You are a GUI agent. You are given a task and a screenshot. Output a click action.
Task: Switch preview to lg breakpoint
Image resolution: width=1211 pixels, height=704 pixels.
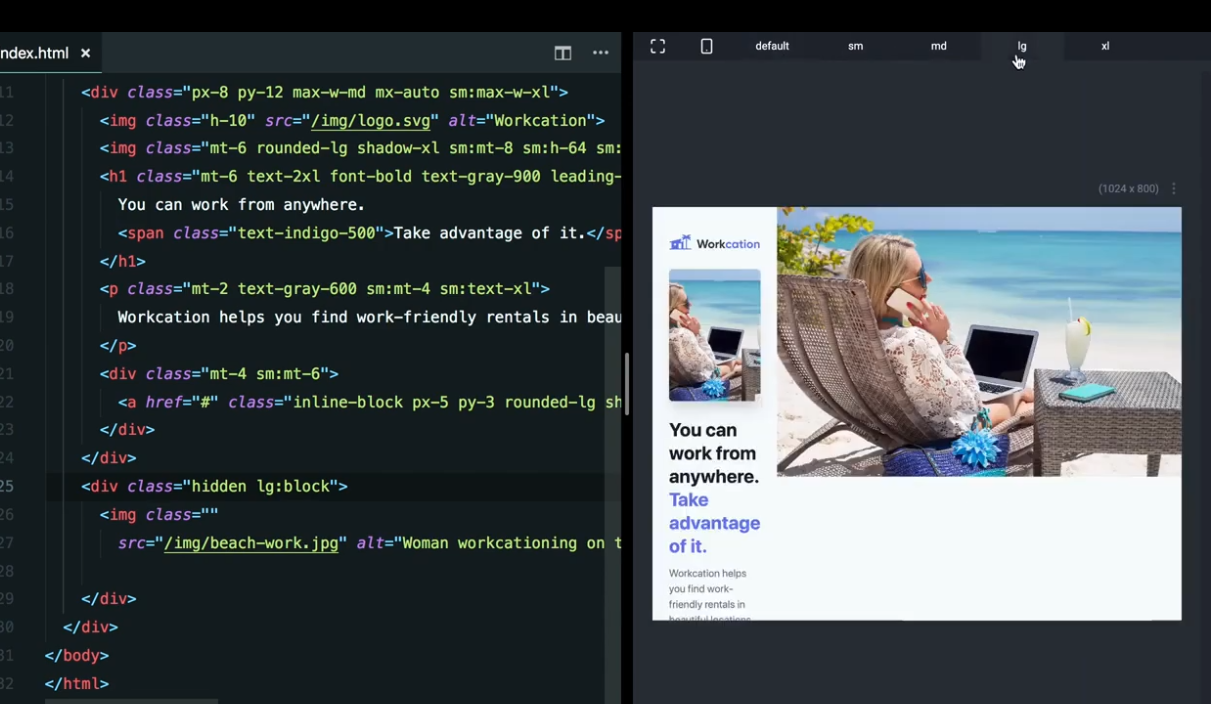tap(1022, 46)
